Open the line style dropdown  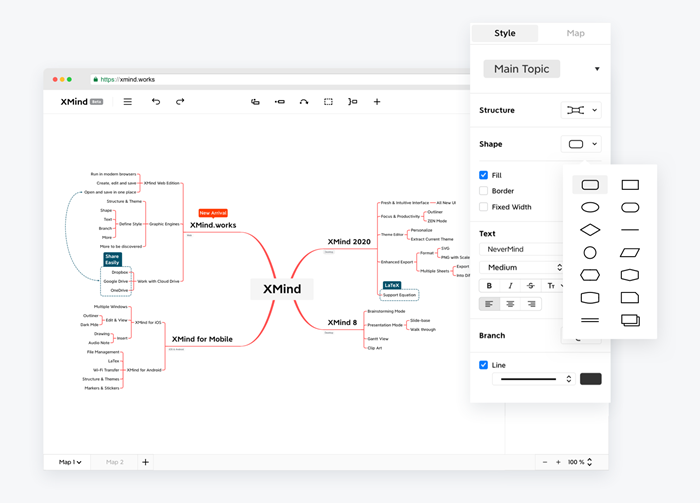533,379
